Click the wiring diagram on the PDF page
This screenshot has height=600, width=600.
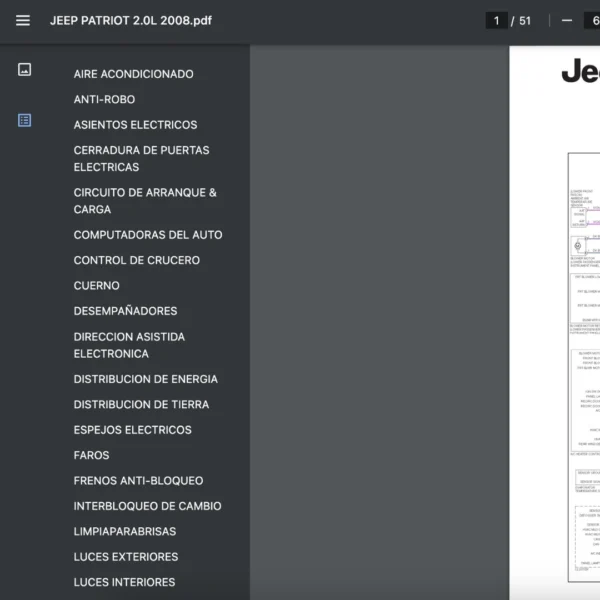click(x=584, y=367)
